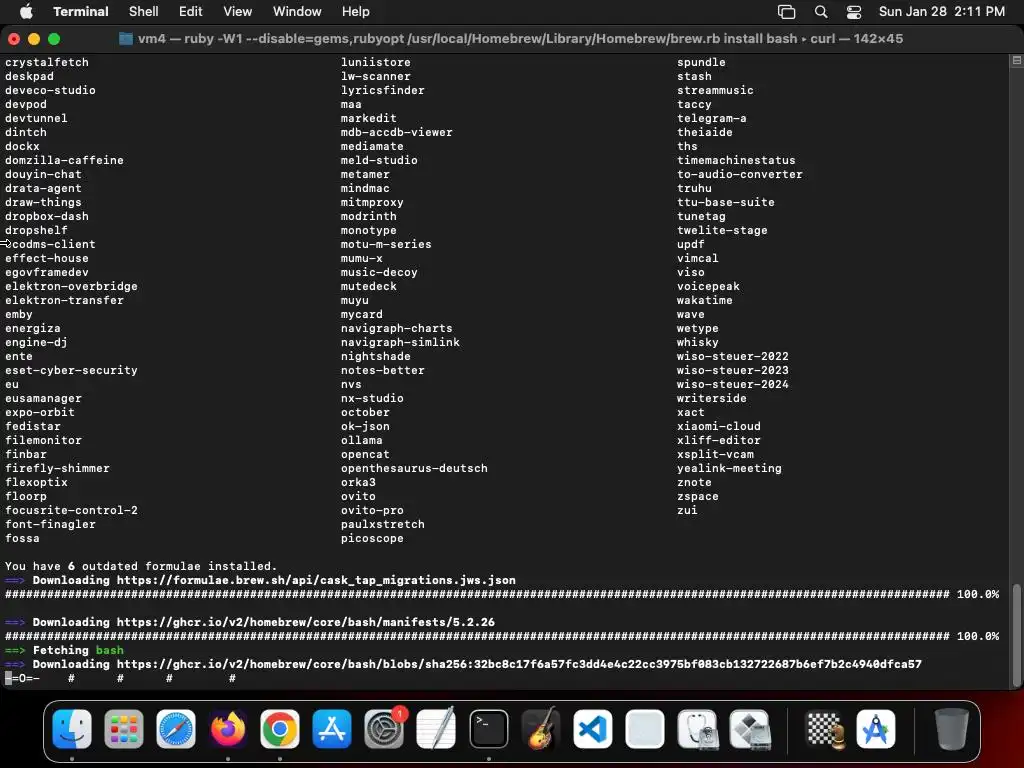Open Finder from the Dock

tap(71, 729)
